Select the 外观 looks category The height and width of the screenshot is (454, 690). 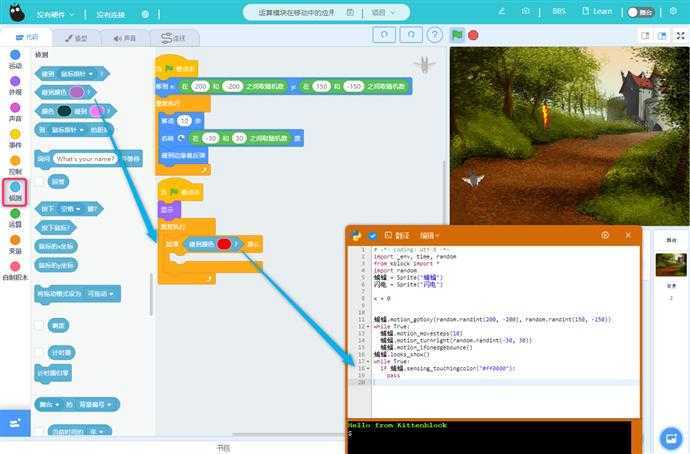15,86
